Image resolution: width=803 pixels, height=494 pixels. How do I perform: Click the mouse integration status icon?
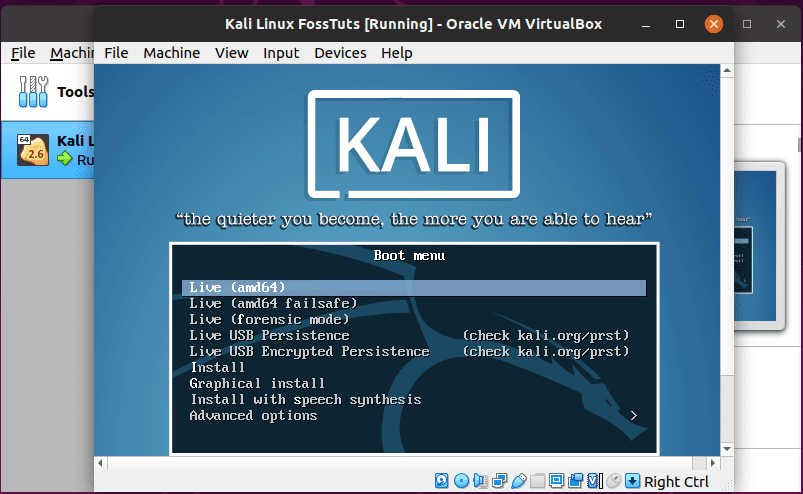[614, 481]
